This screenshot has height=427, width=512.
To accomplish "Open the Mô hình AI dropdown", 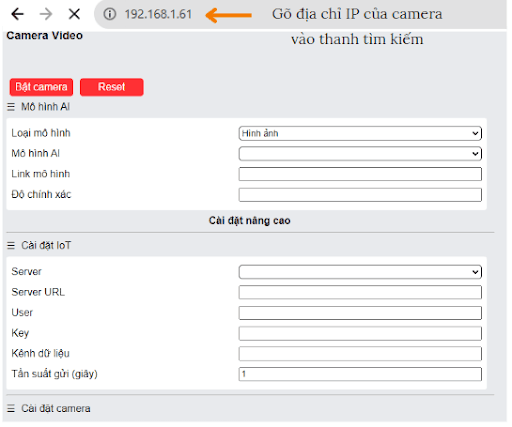I will click(x=360, y=154).
